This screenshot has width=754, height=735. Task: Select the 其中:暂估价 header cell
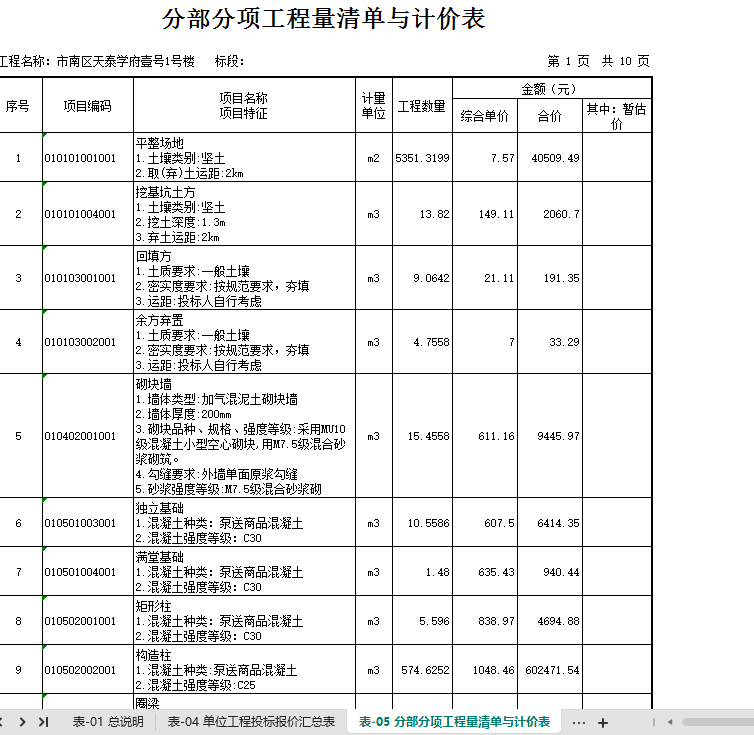pyautogui.click(x=617, y=116)
